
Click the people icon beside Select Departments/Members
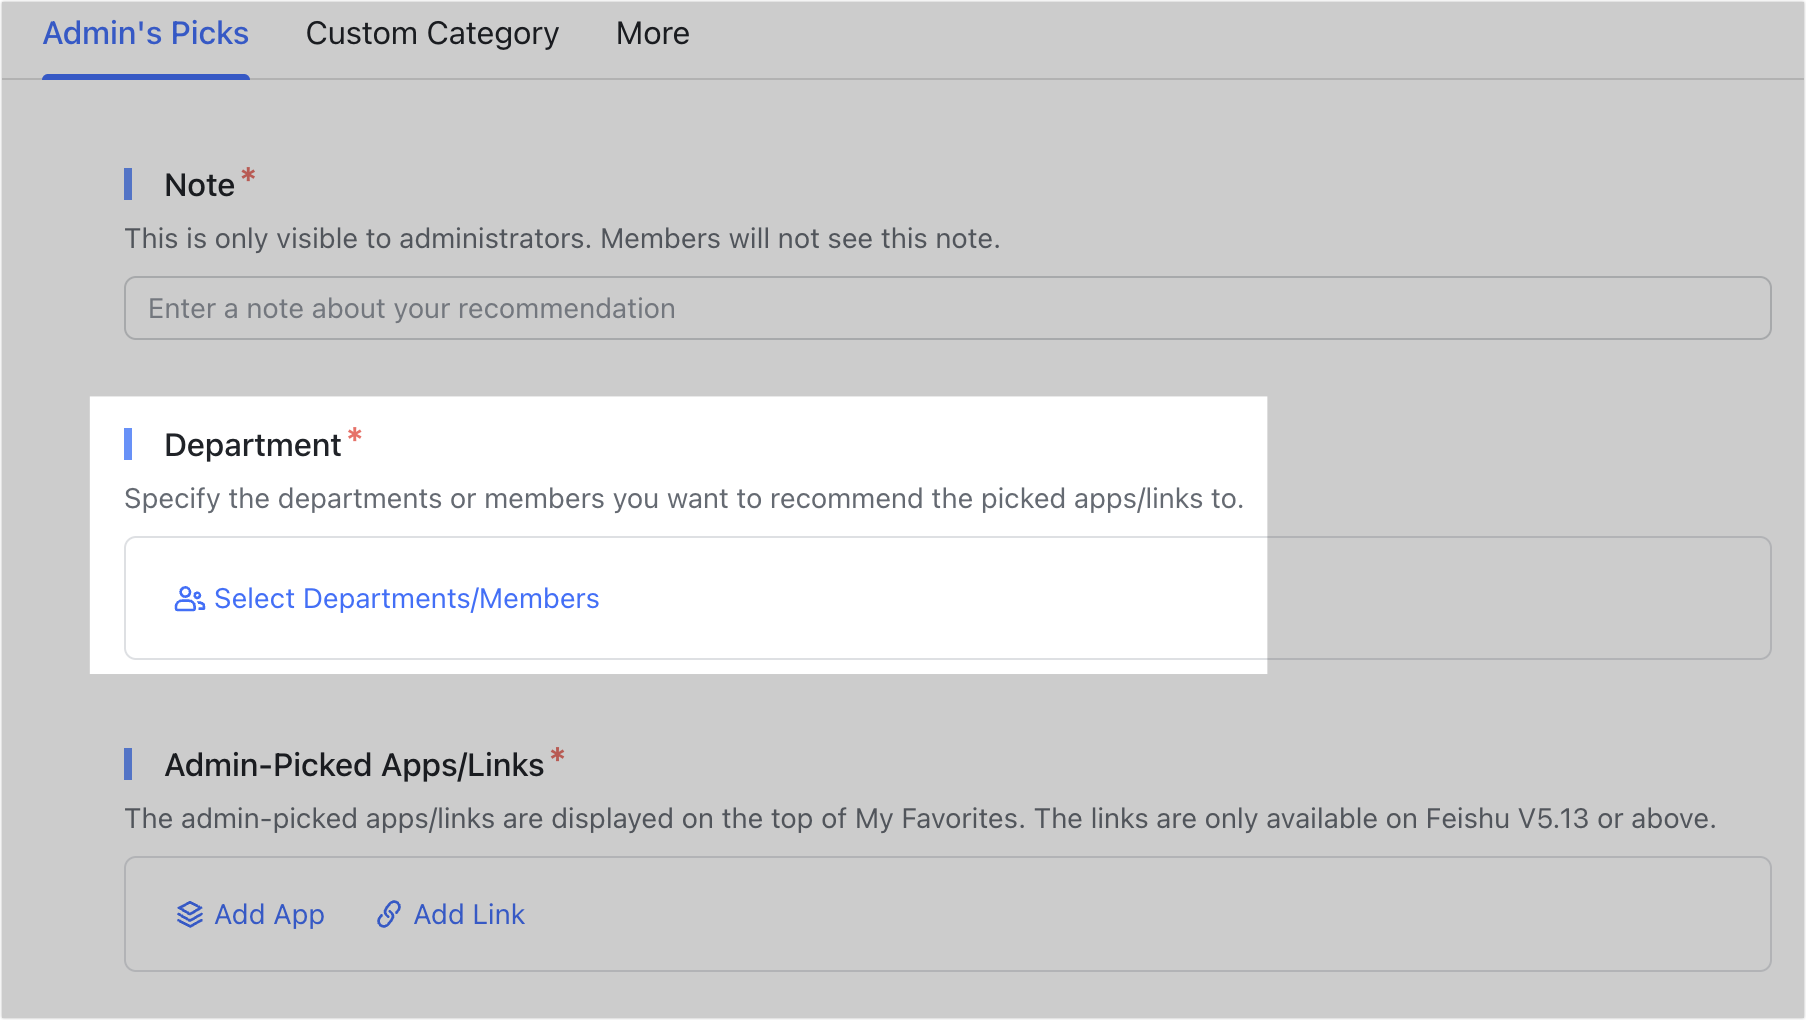click(x=189, y=599)
